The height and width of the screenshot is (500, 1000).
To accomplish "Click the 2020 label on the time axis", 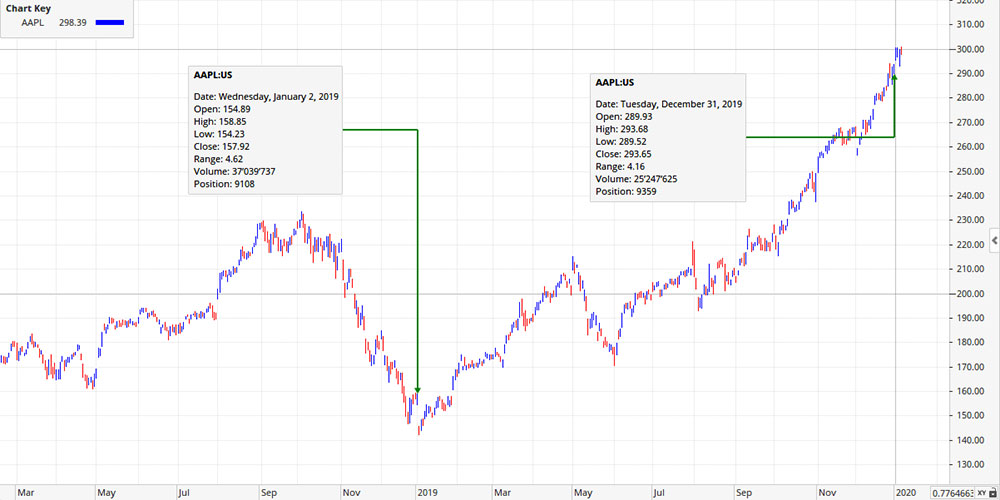I will [x=905, y=492].
